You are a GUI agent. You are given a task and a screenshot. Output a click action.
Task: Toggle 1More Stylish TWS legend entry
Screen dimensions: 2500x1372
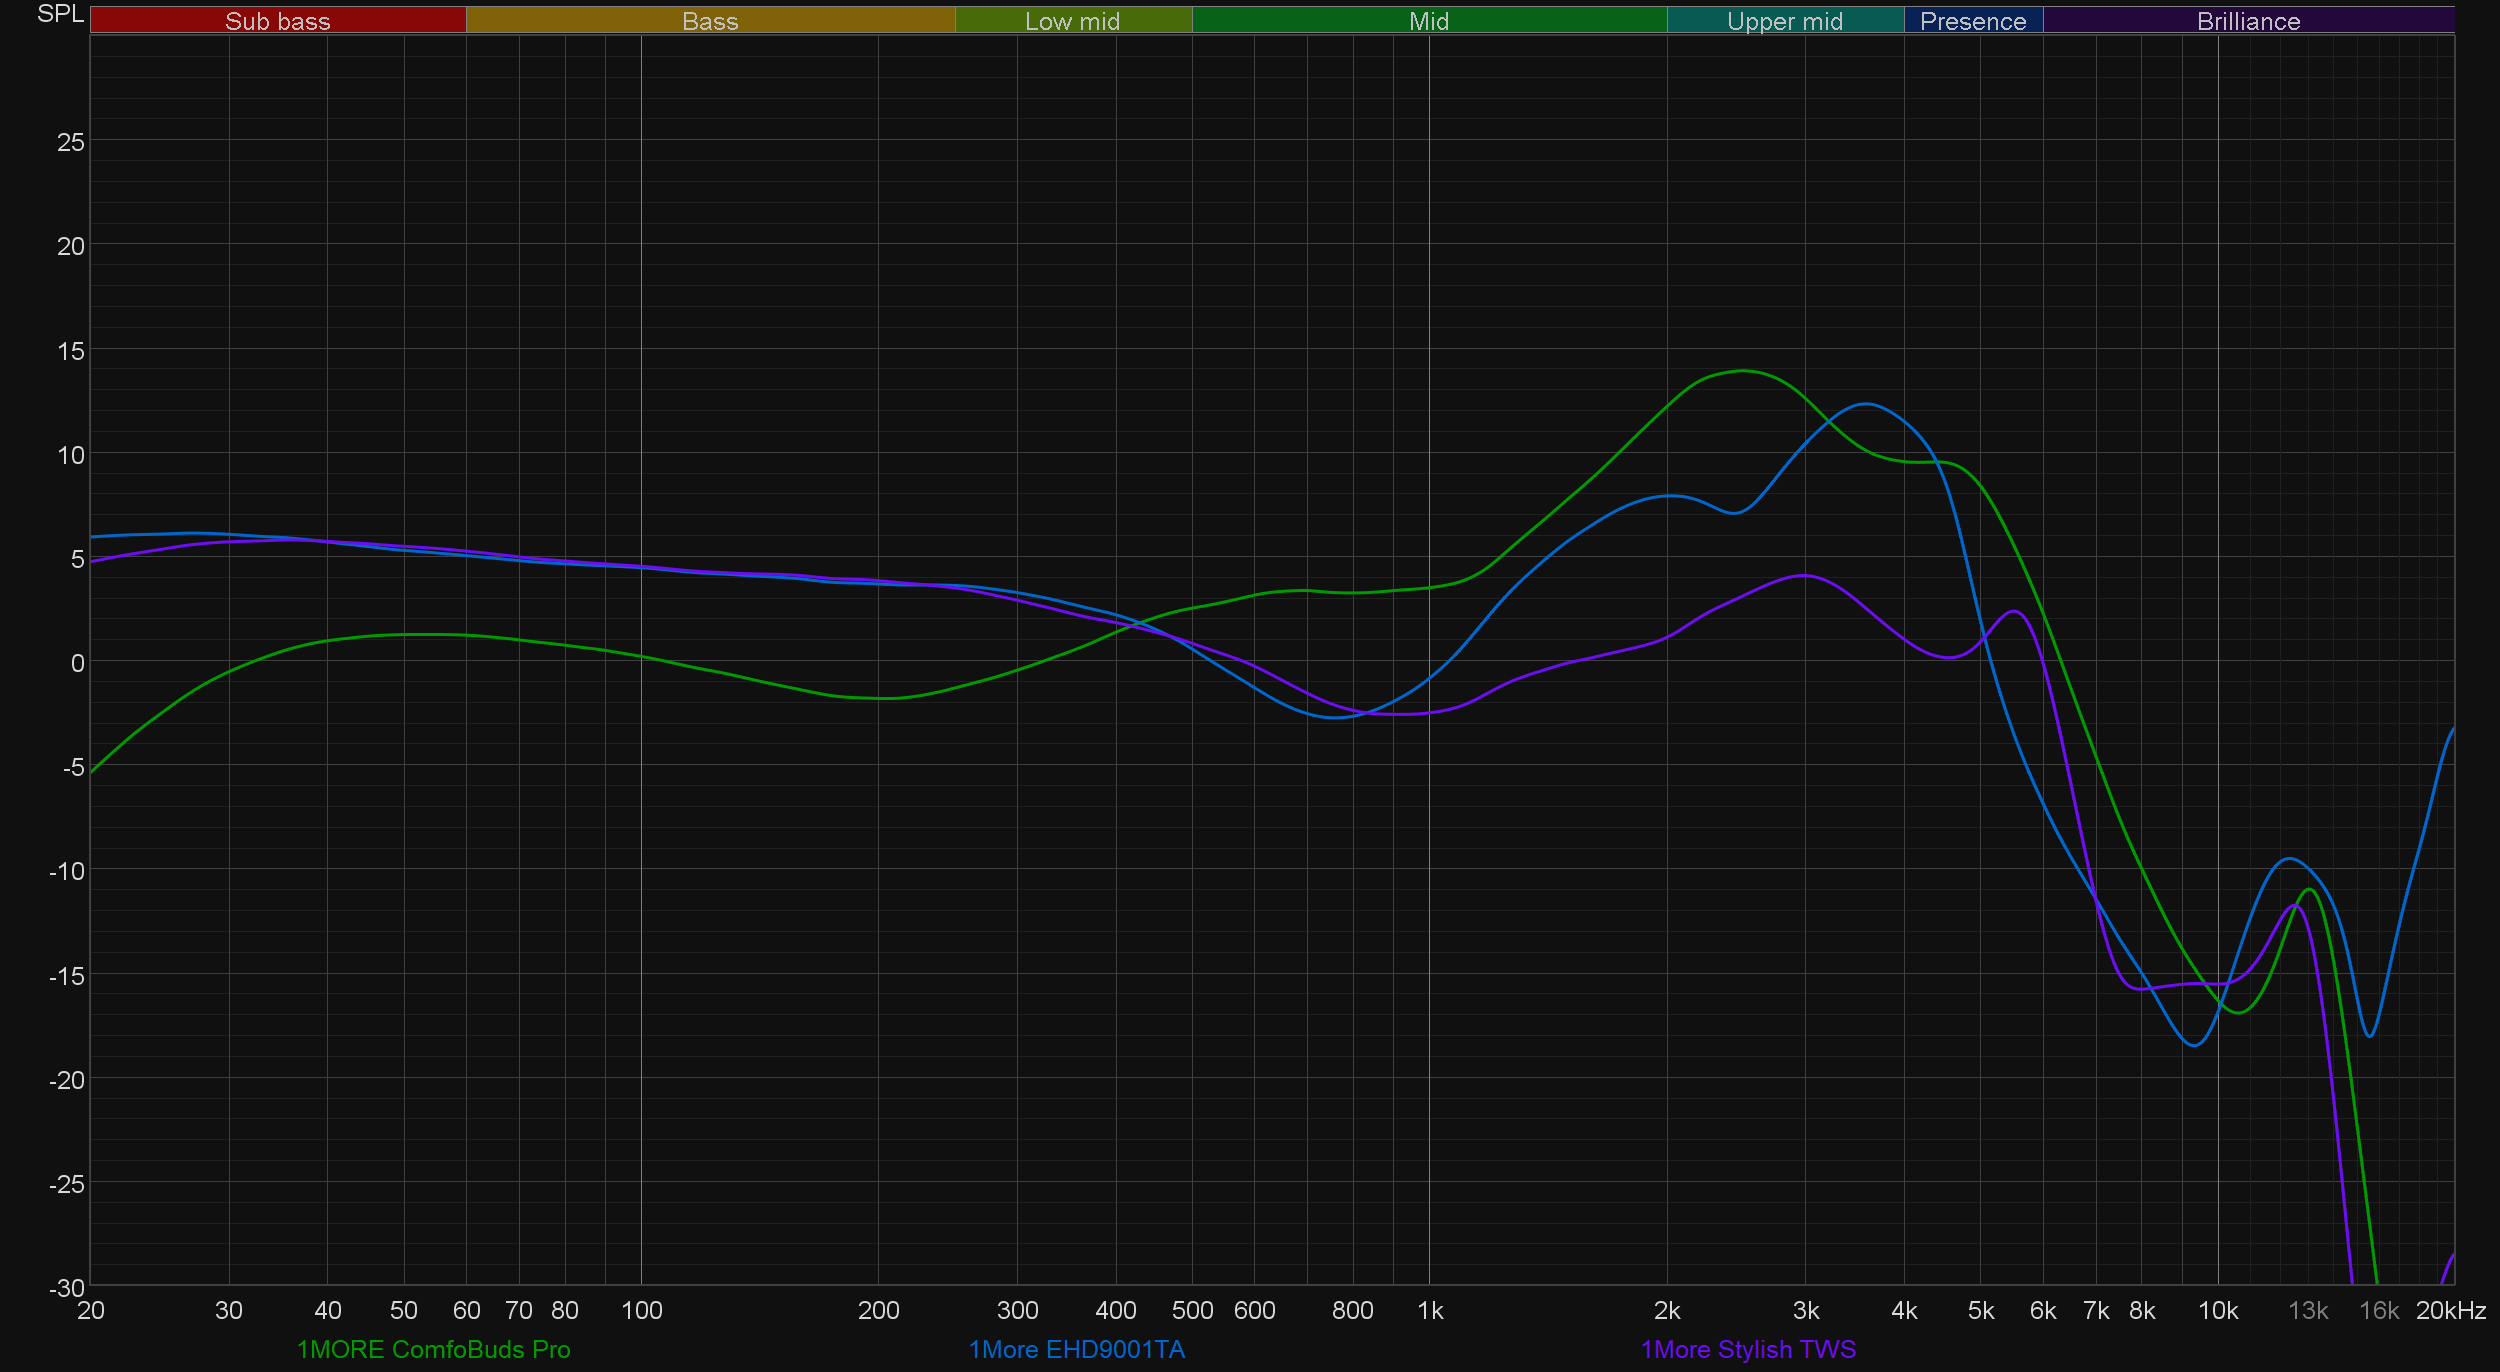click(1748, 1349)
